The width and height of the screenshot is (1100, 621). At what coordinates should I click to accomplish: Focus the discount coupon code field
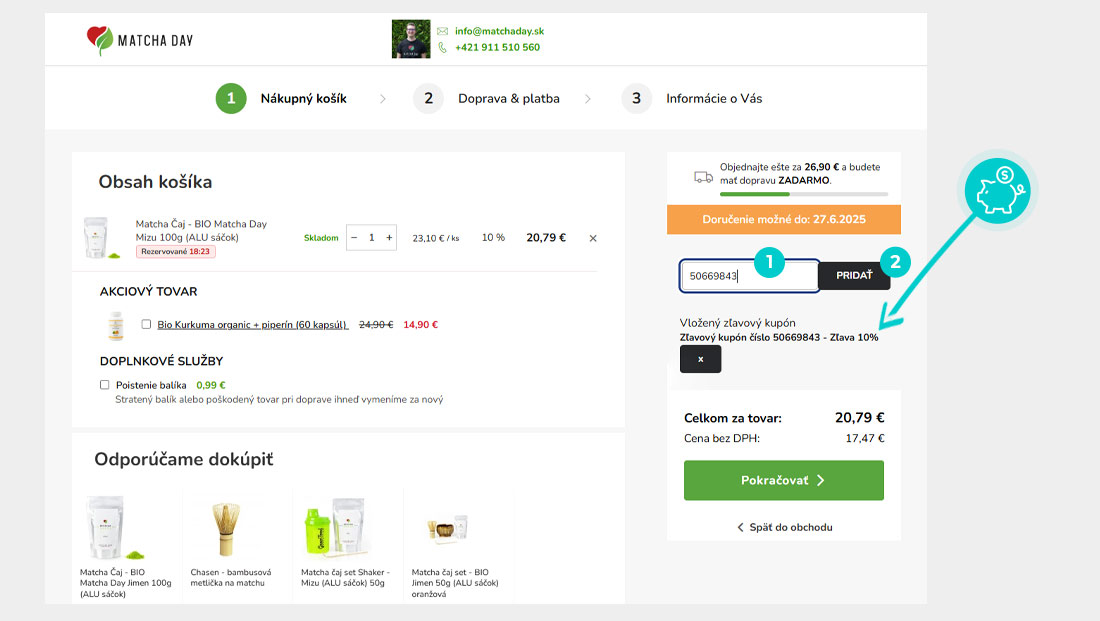tap(748, 275)
